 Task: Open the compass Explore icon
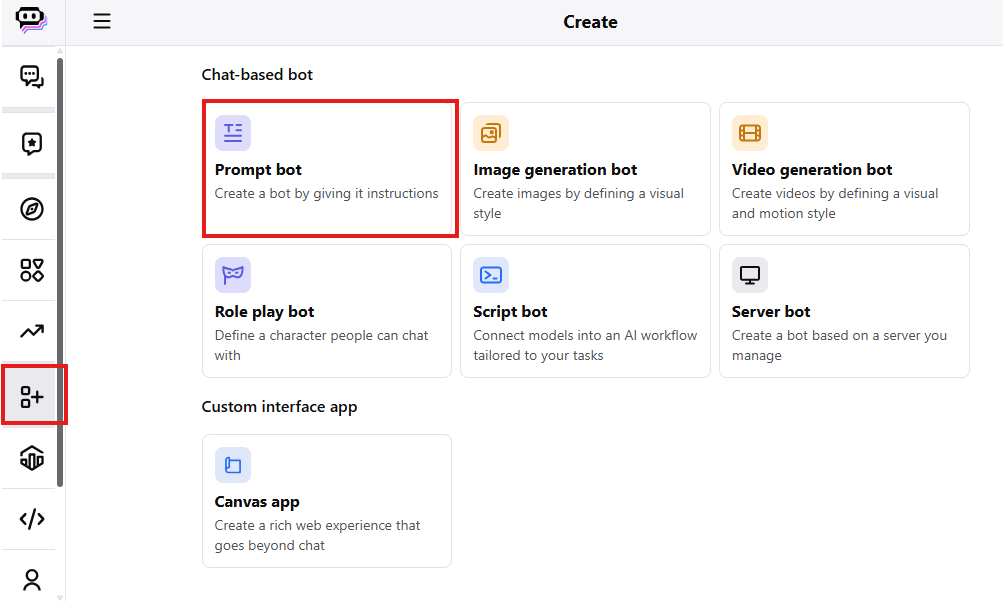tap(32, 209)
